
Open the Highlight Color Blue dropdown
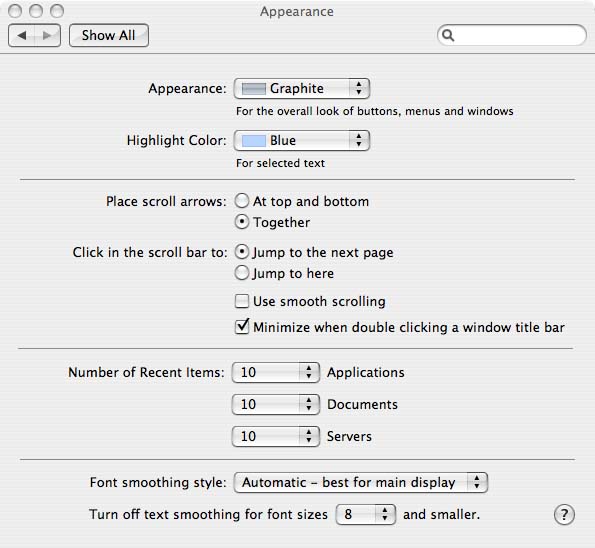(302, 140)
